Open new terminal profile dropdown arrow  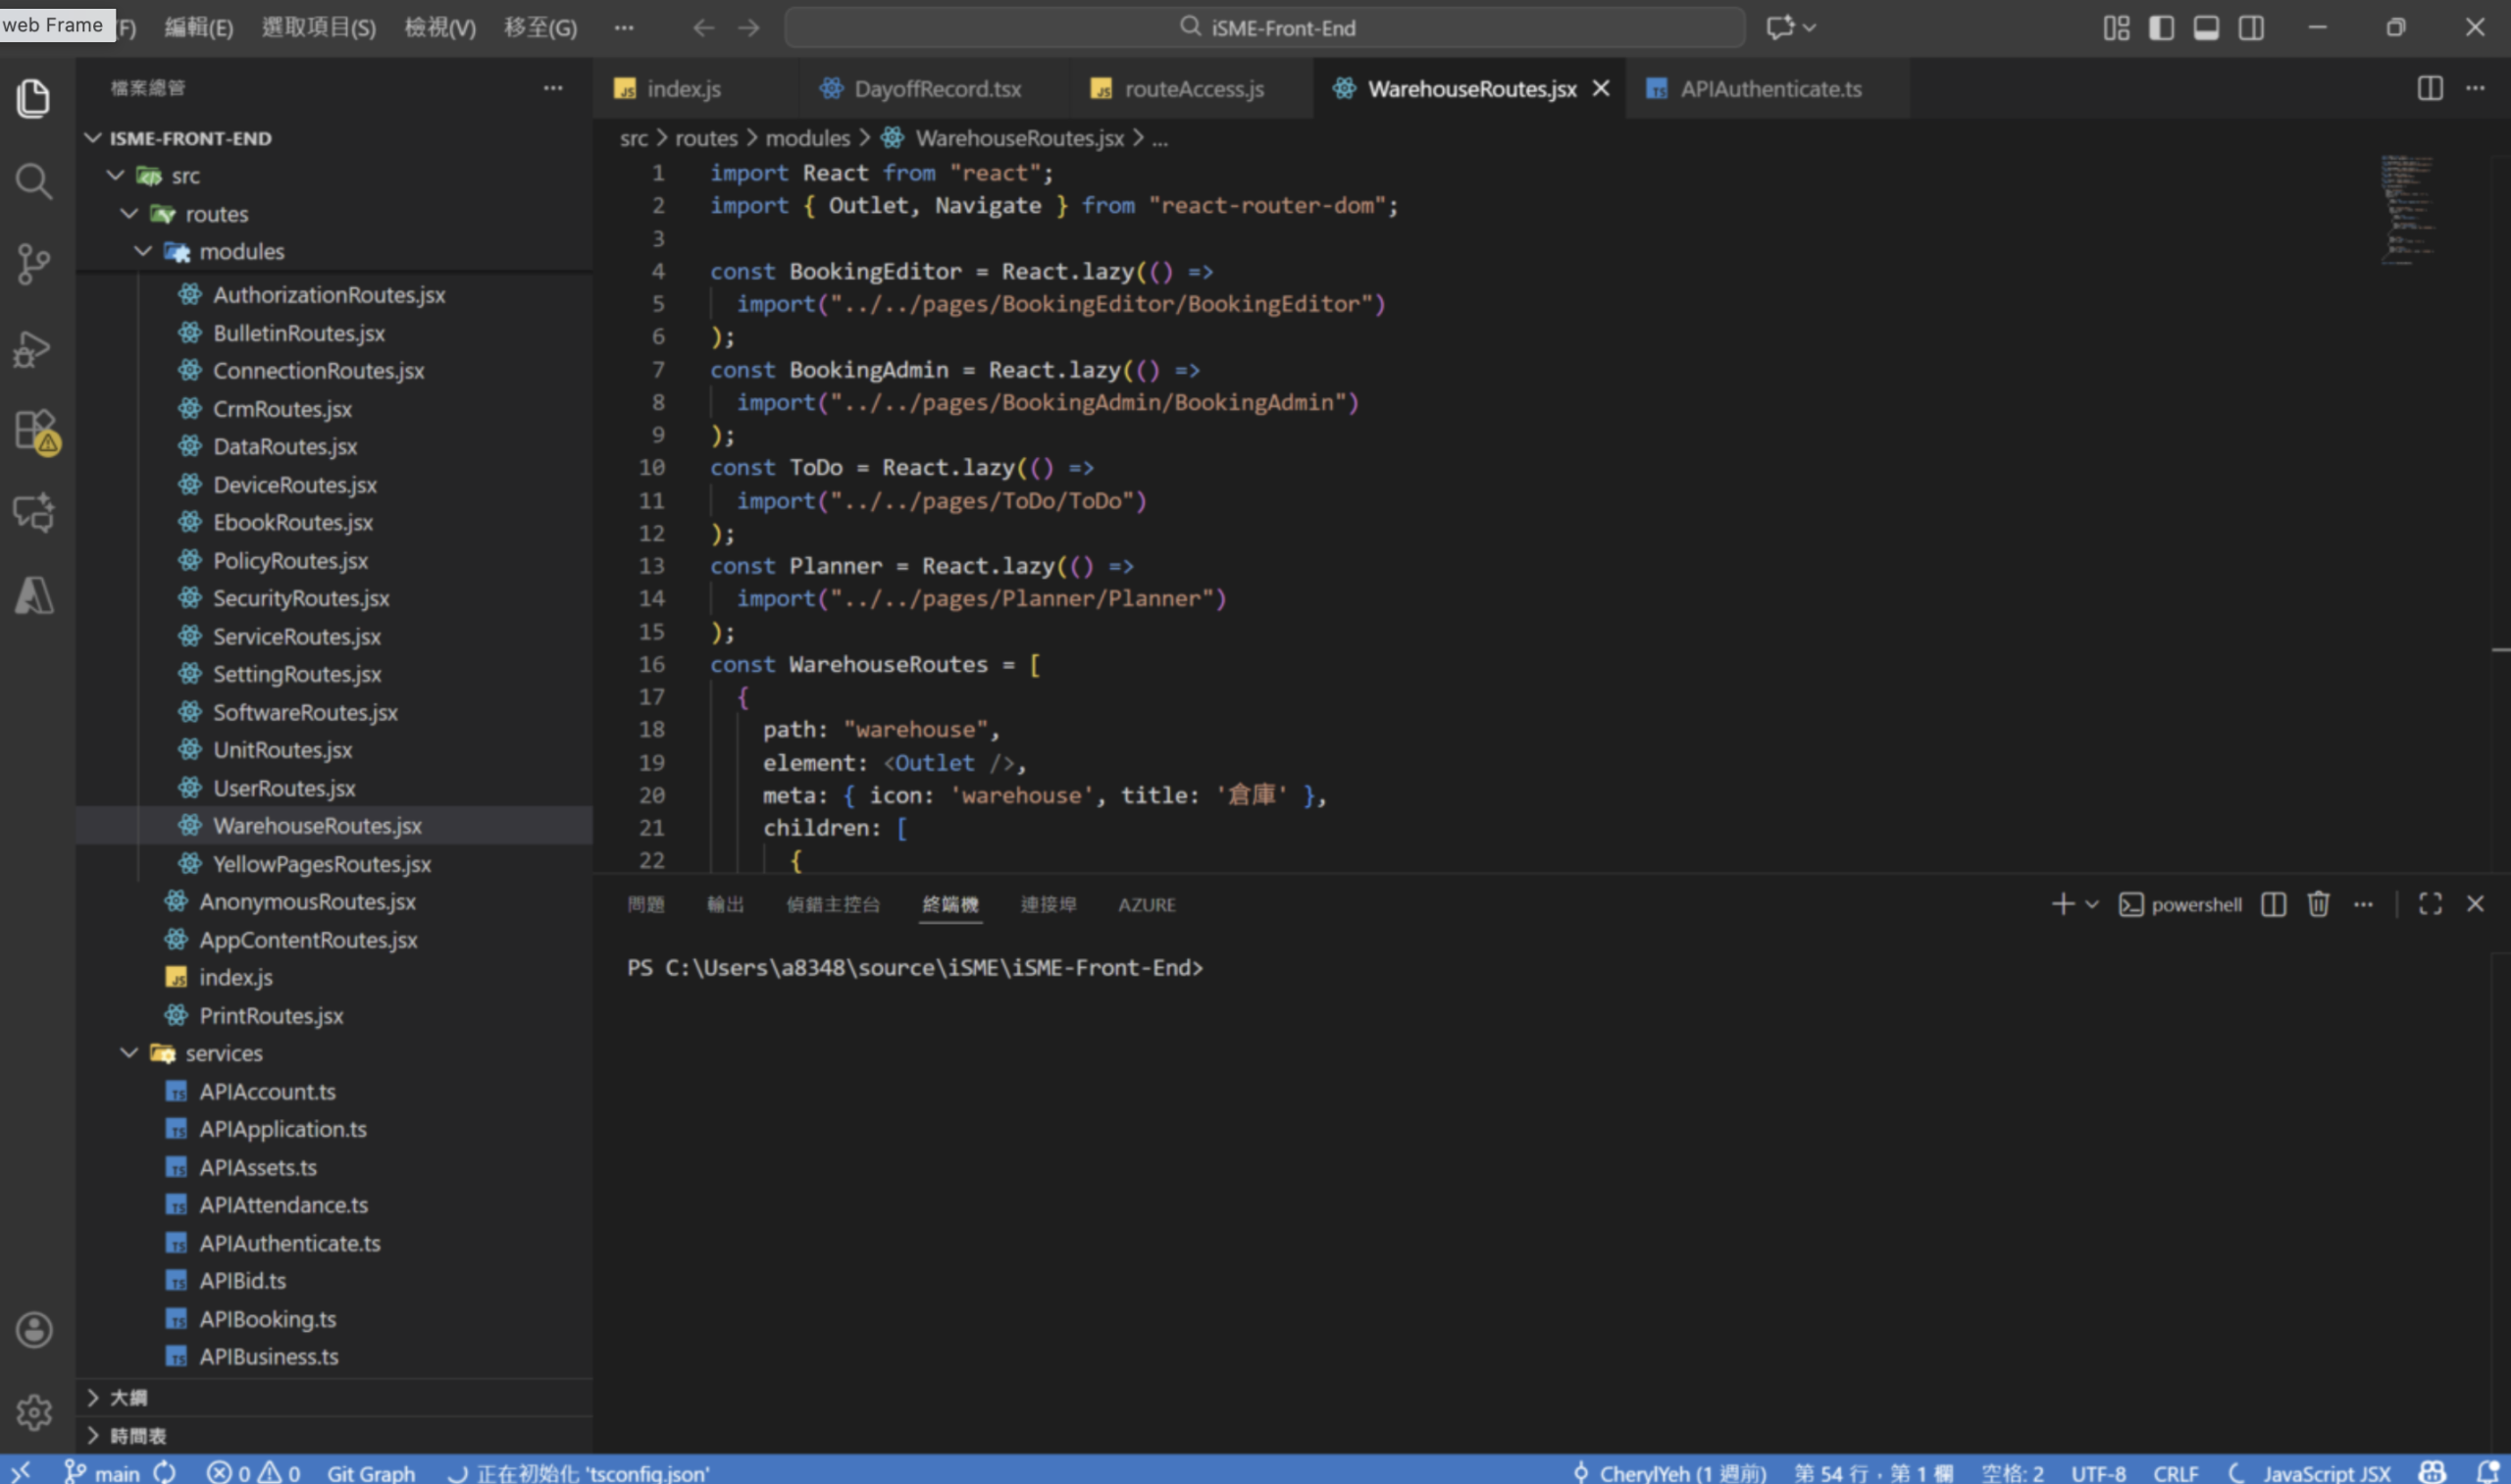tap(2091, 904)
